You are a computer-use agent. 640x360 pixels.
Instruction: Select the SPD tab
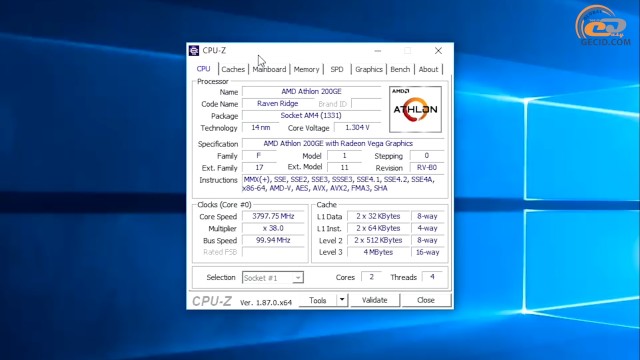337,69
